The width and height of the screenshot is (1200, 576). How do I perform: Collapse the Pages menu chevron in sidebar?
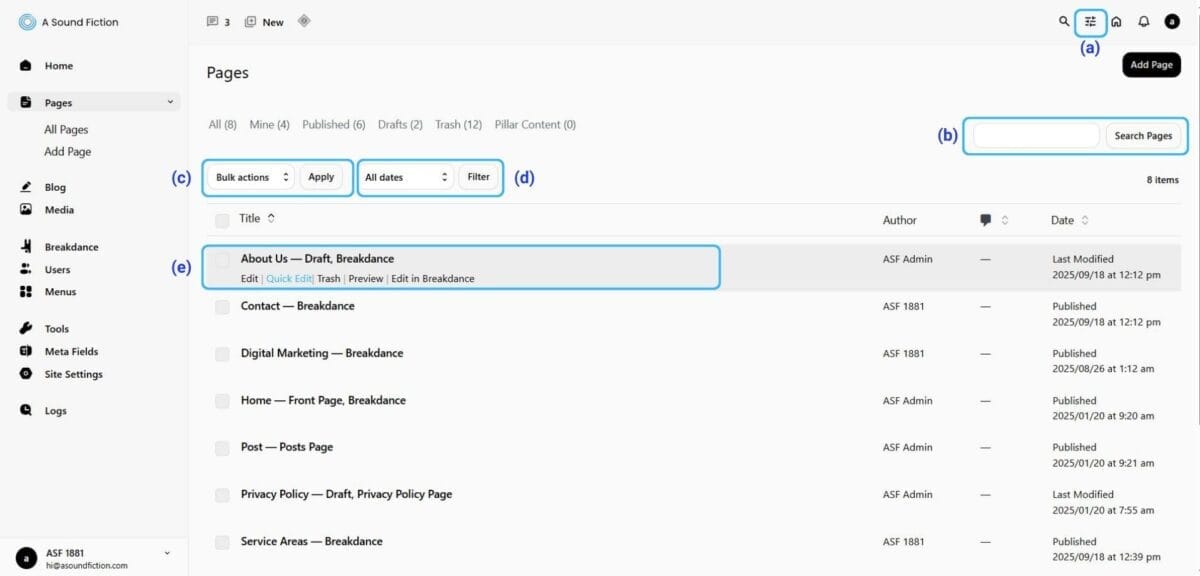click(x=170, y=102)
